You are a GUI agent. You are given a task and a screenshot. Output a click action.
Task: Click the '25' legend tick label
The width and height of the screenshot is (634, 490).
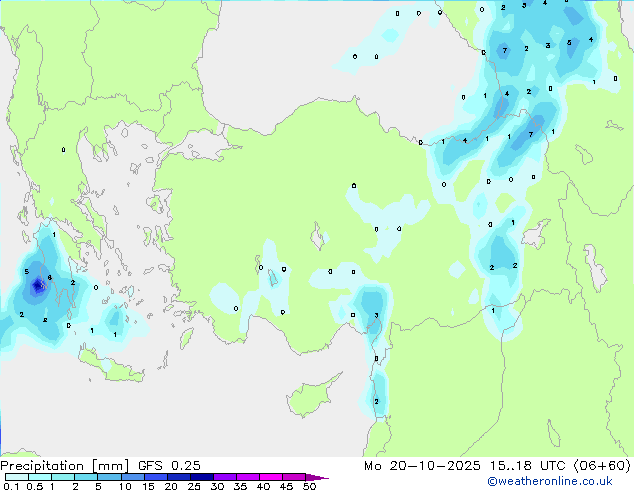[x=194, y=486]
